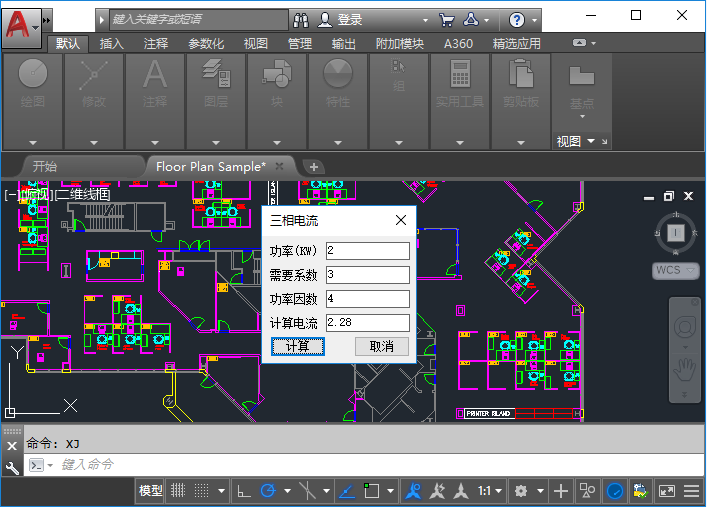
Task: Switch to the A360 ribbon tab
Action: coord(458,44)
